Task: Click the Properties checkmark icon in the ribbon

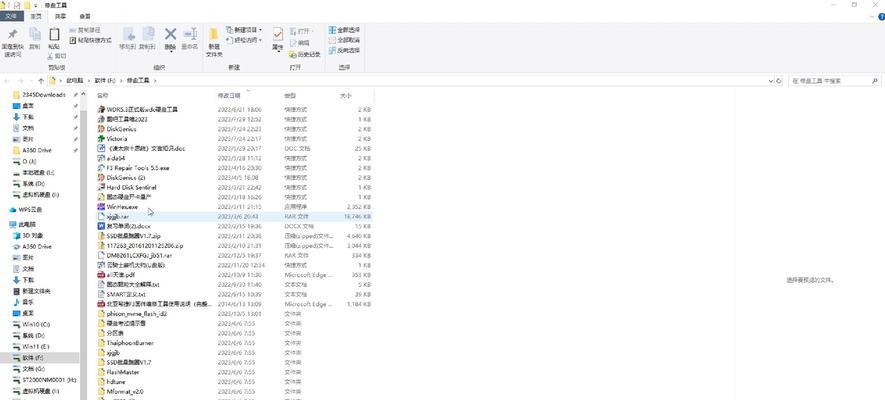Action: click(x=278, y=34)
